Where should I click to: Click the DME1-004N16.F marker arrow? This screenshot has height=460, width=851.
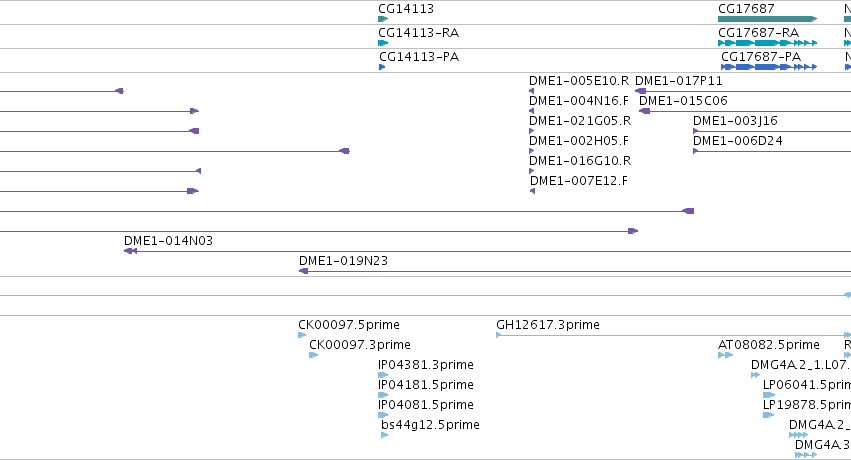[532, 111]
